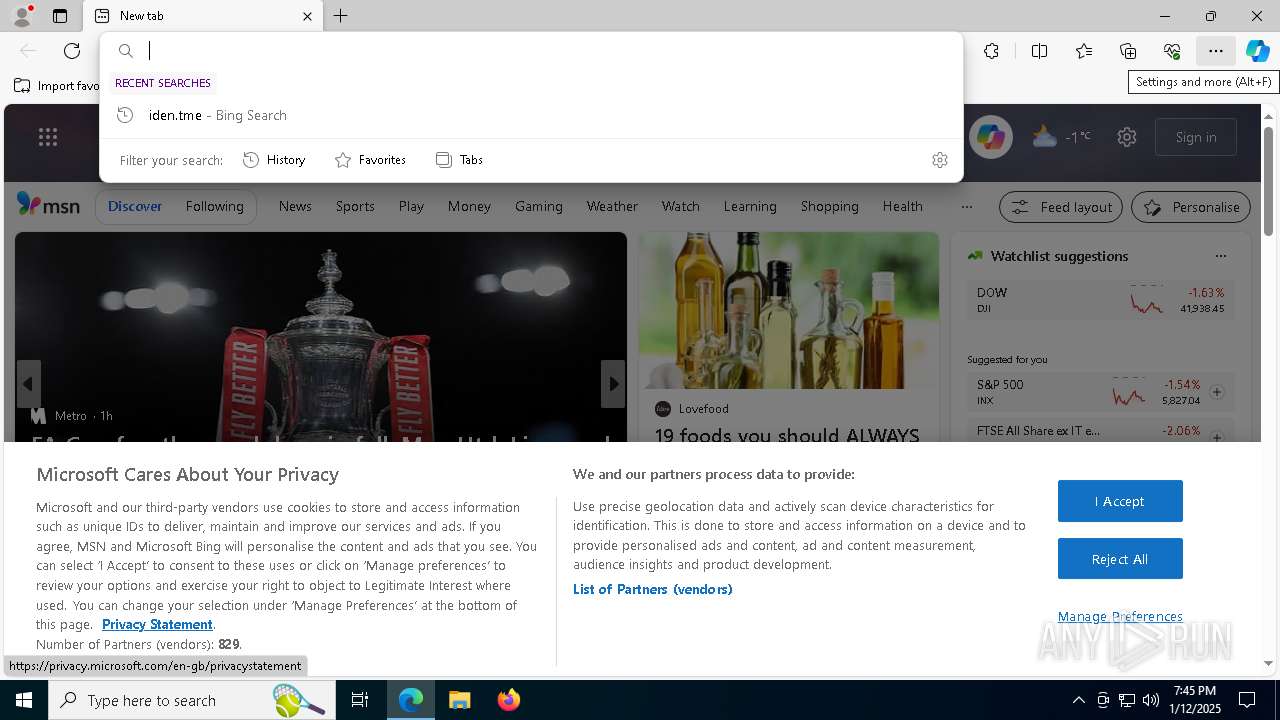
Task: Open the Shopping menu item
Action: 830,206
